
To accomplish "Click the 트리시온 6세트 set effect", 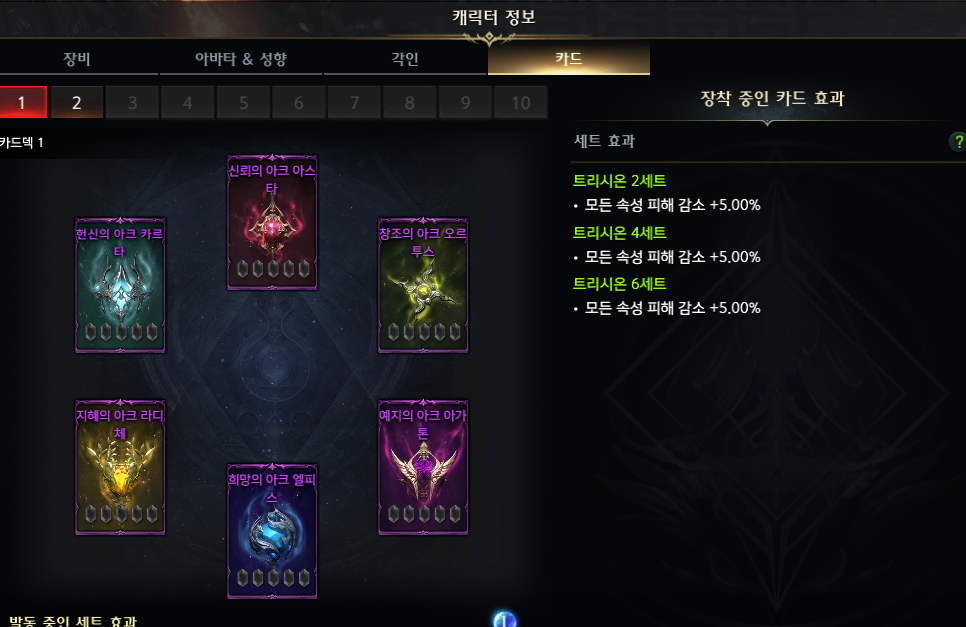I will pos(620,283).
